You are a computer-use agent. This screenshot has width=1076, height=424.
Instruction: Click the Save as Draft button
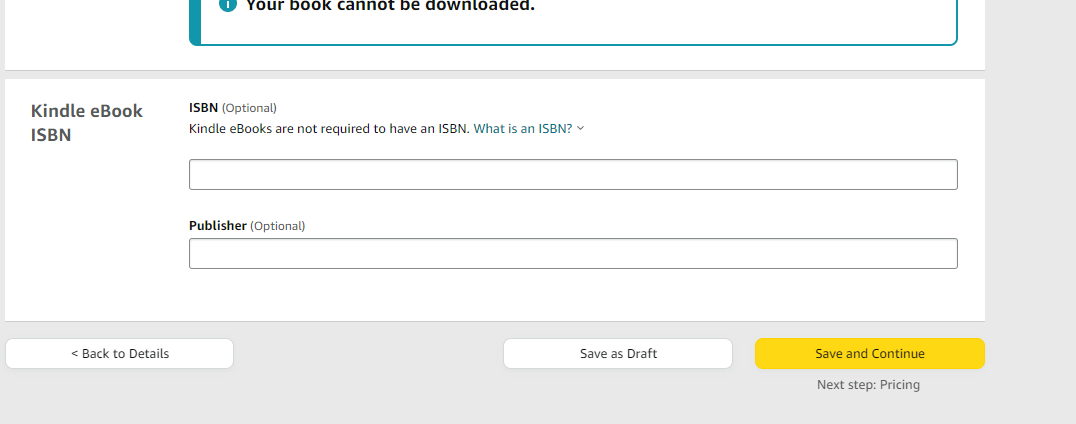[x=618, y=353]
